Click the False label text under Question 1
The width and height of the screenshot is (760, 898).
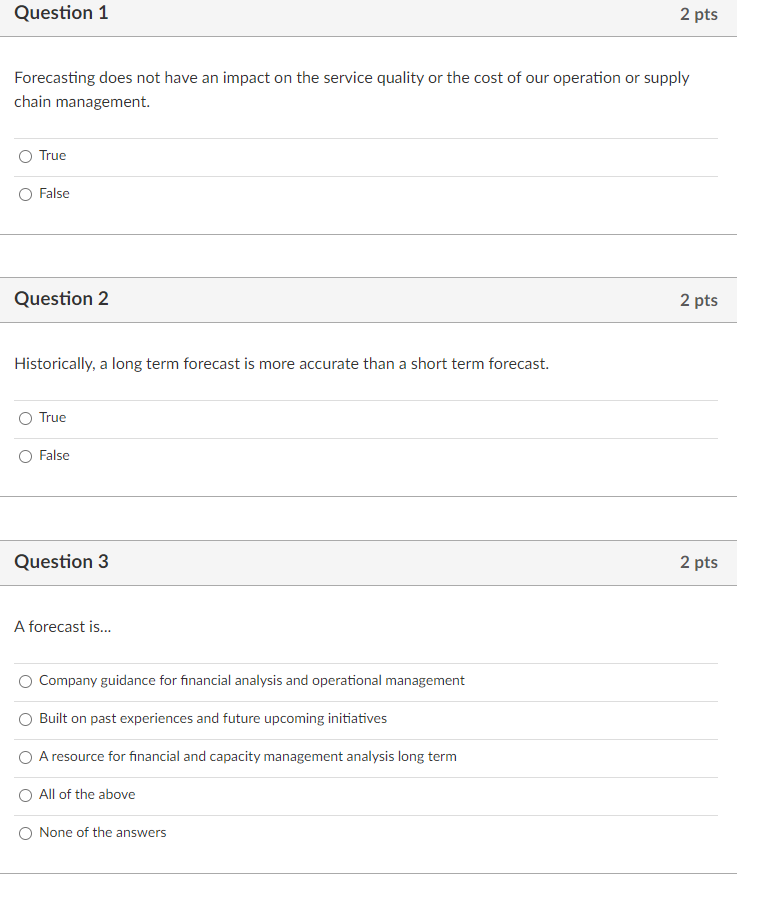[55, 193]
